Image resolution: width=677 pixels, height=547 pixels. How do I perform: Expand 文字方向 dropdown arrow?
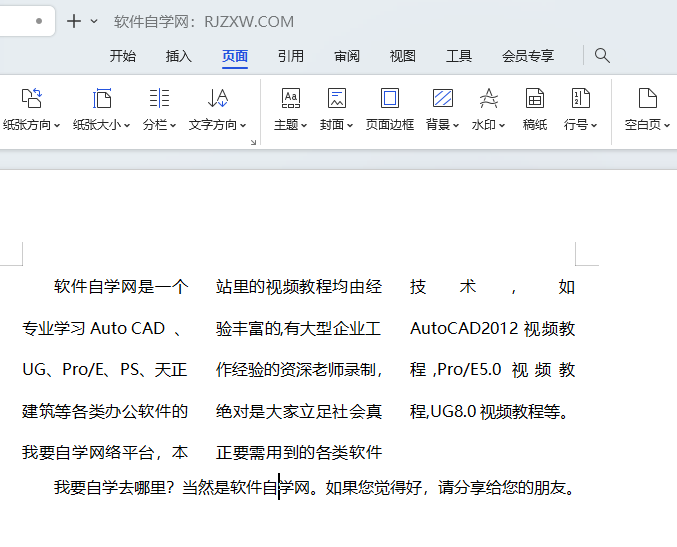pyautogui.click(x=243, y=125)
